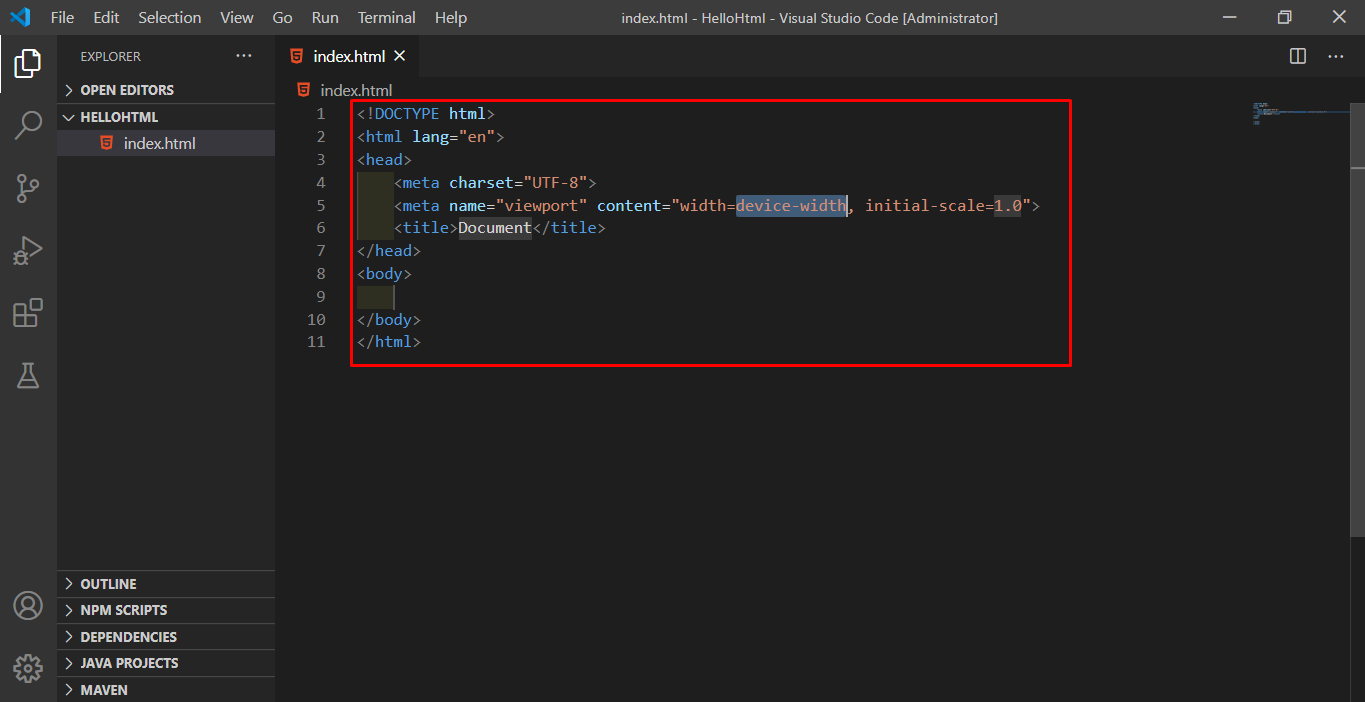Open the Run and Debug view
The width and height of the screenshot is (1365, 702).
pyautogui.click(x=28, y=250)
